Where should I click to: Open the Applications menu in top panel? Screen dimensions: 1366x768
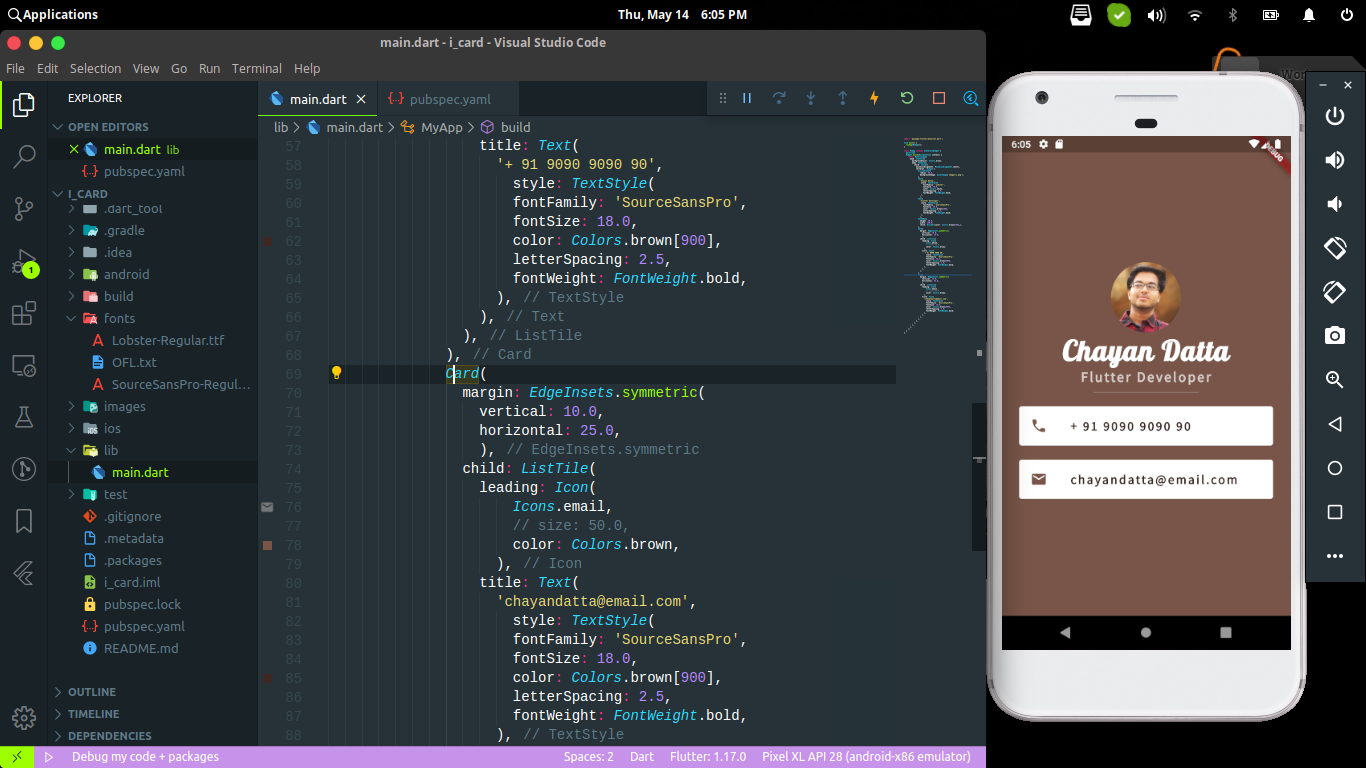tap(53, 14)
